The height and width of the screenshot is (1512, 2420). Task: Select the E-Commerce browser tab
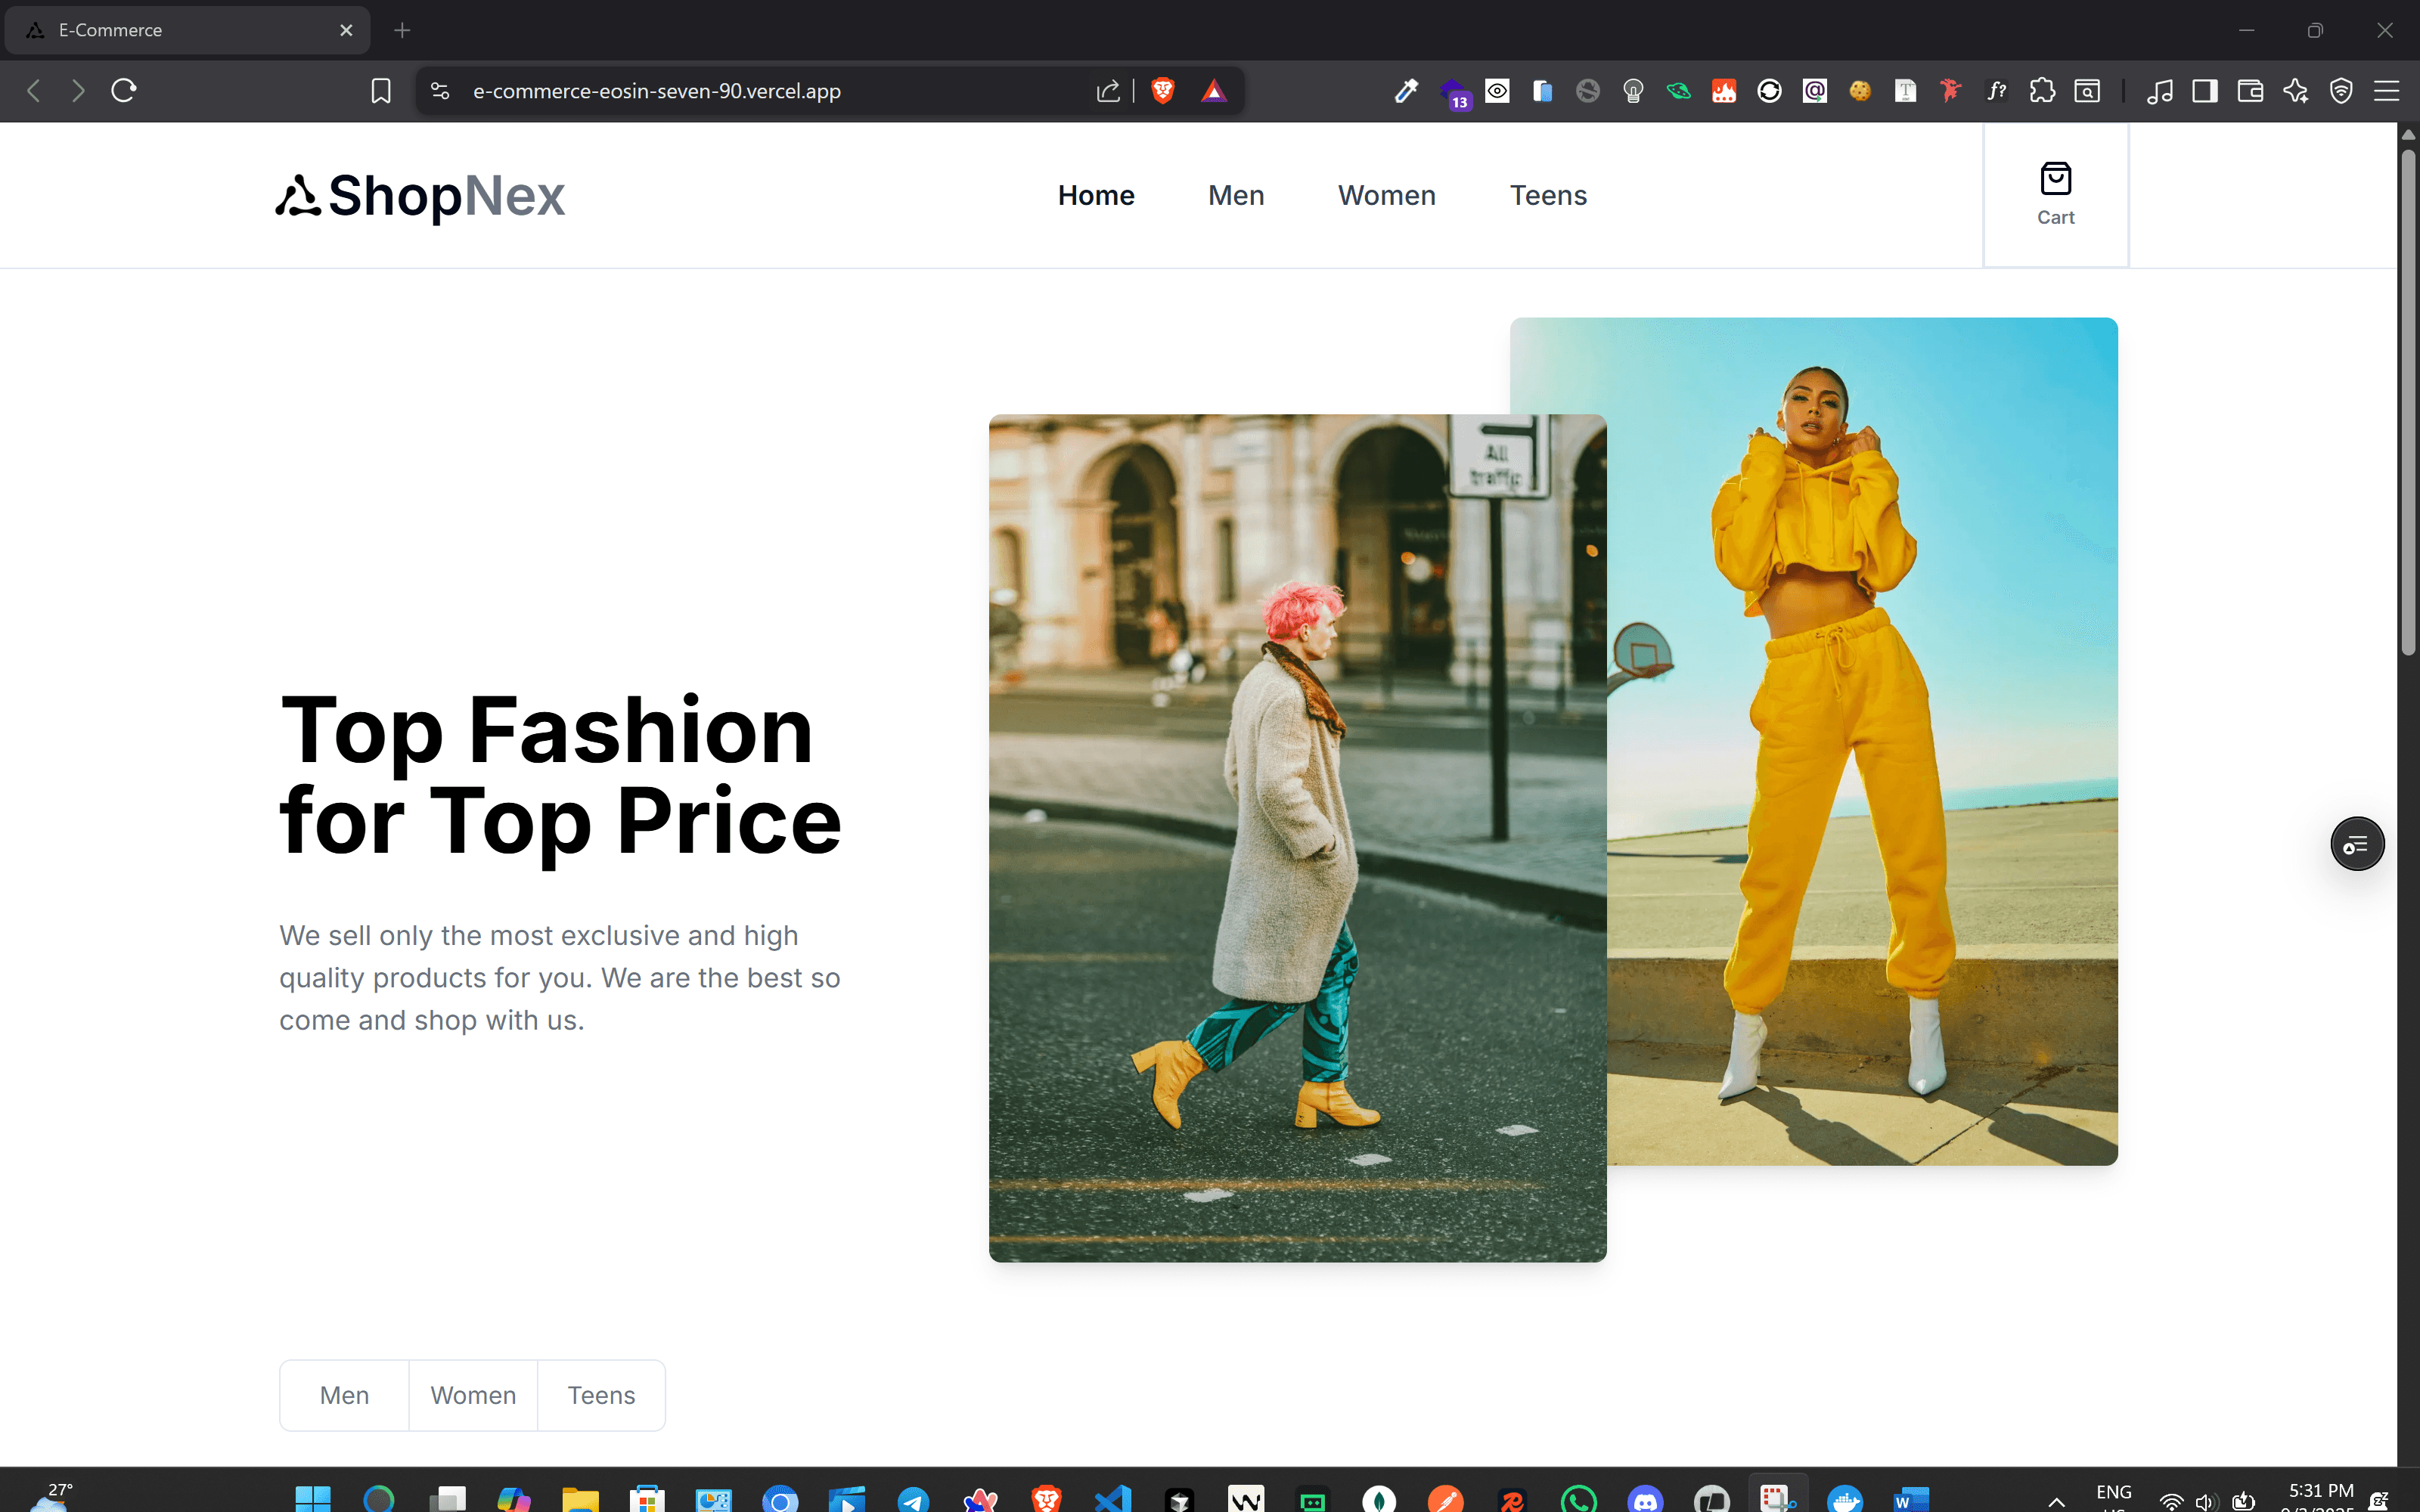pos(187,30)
